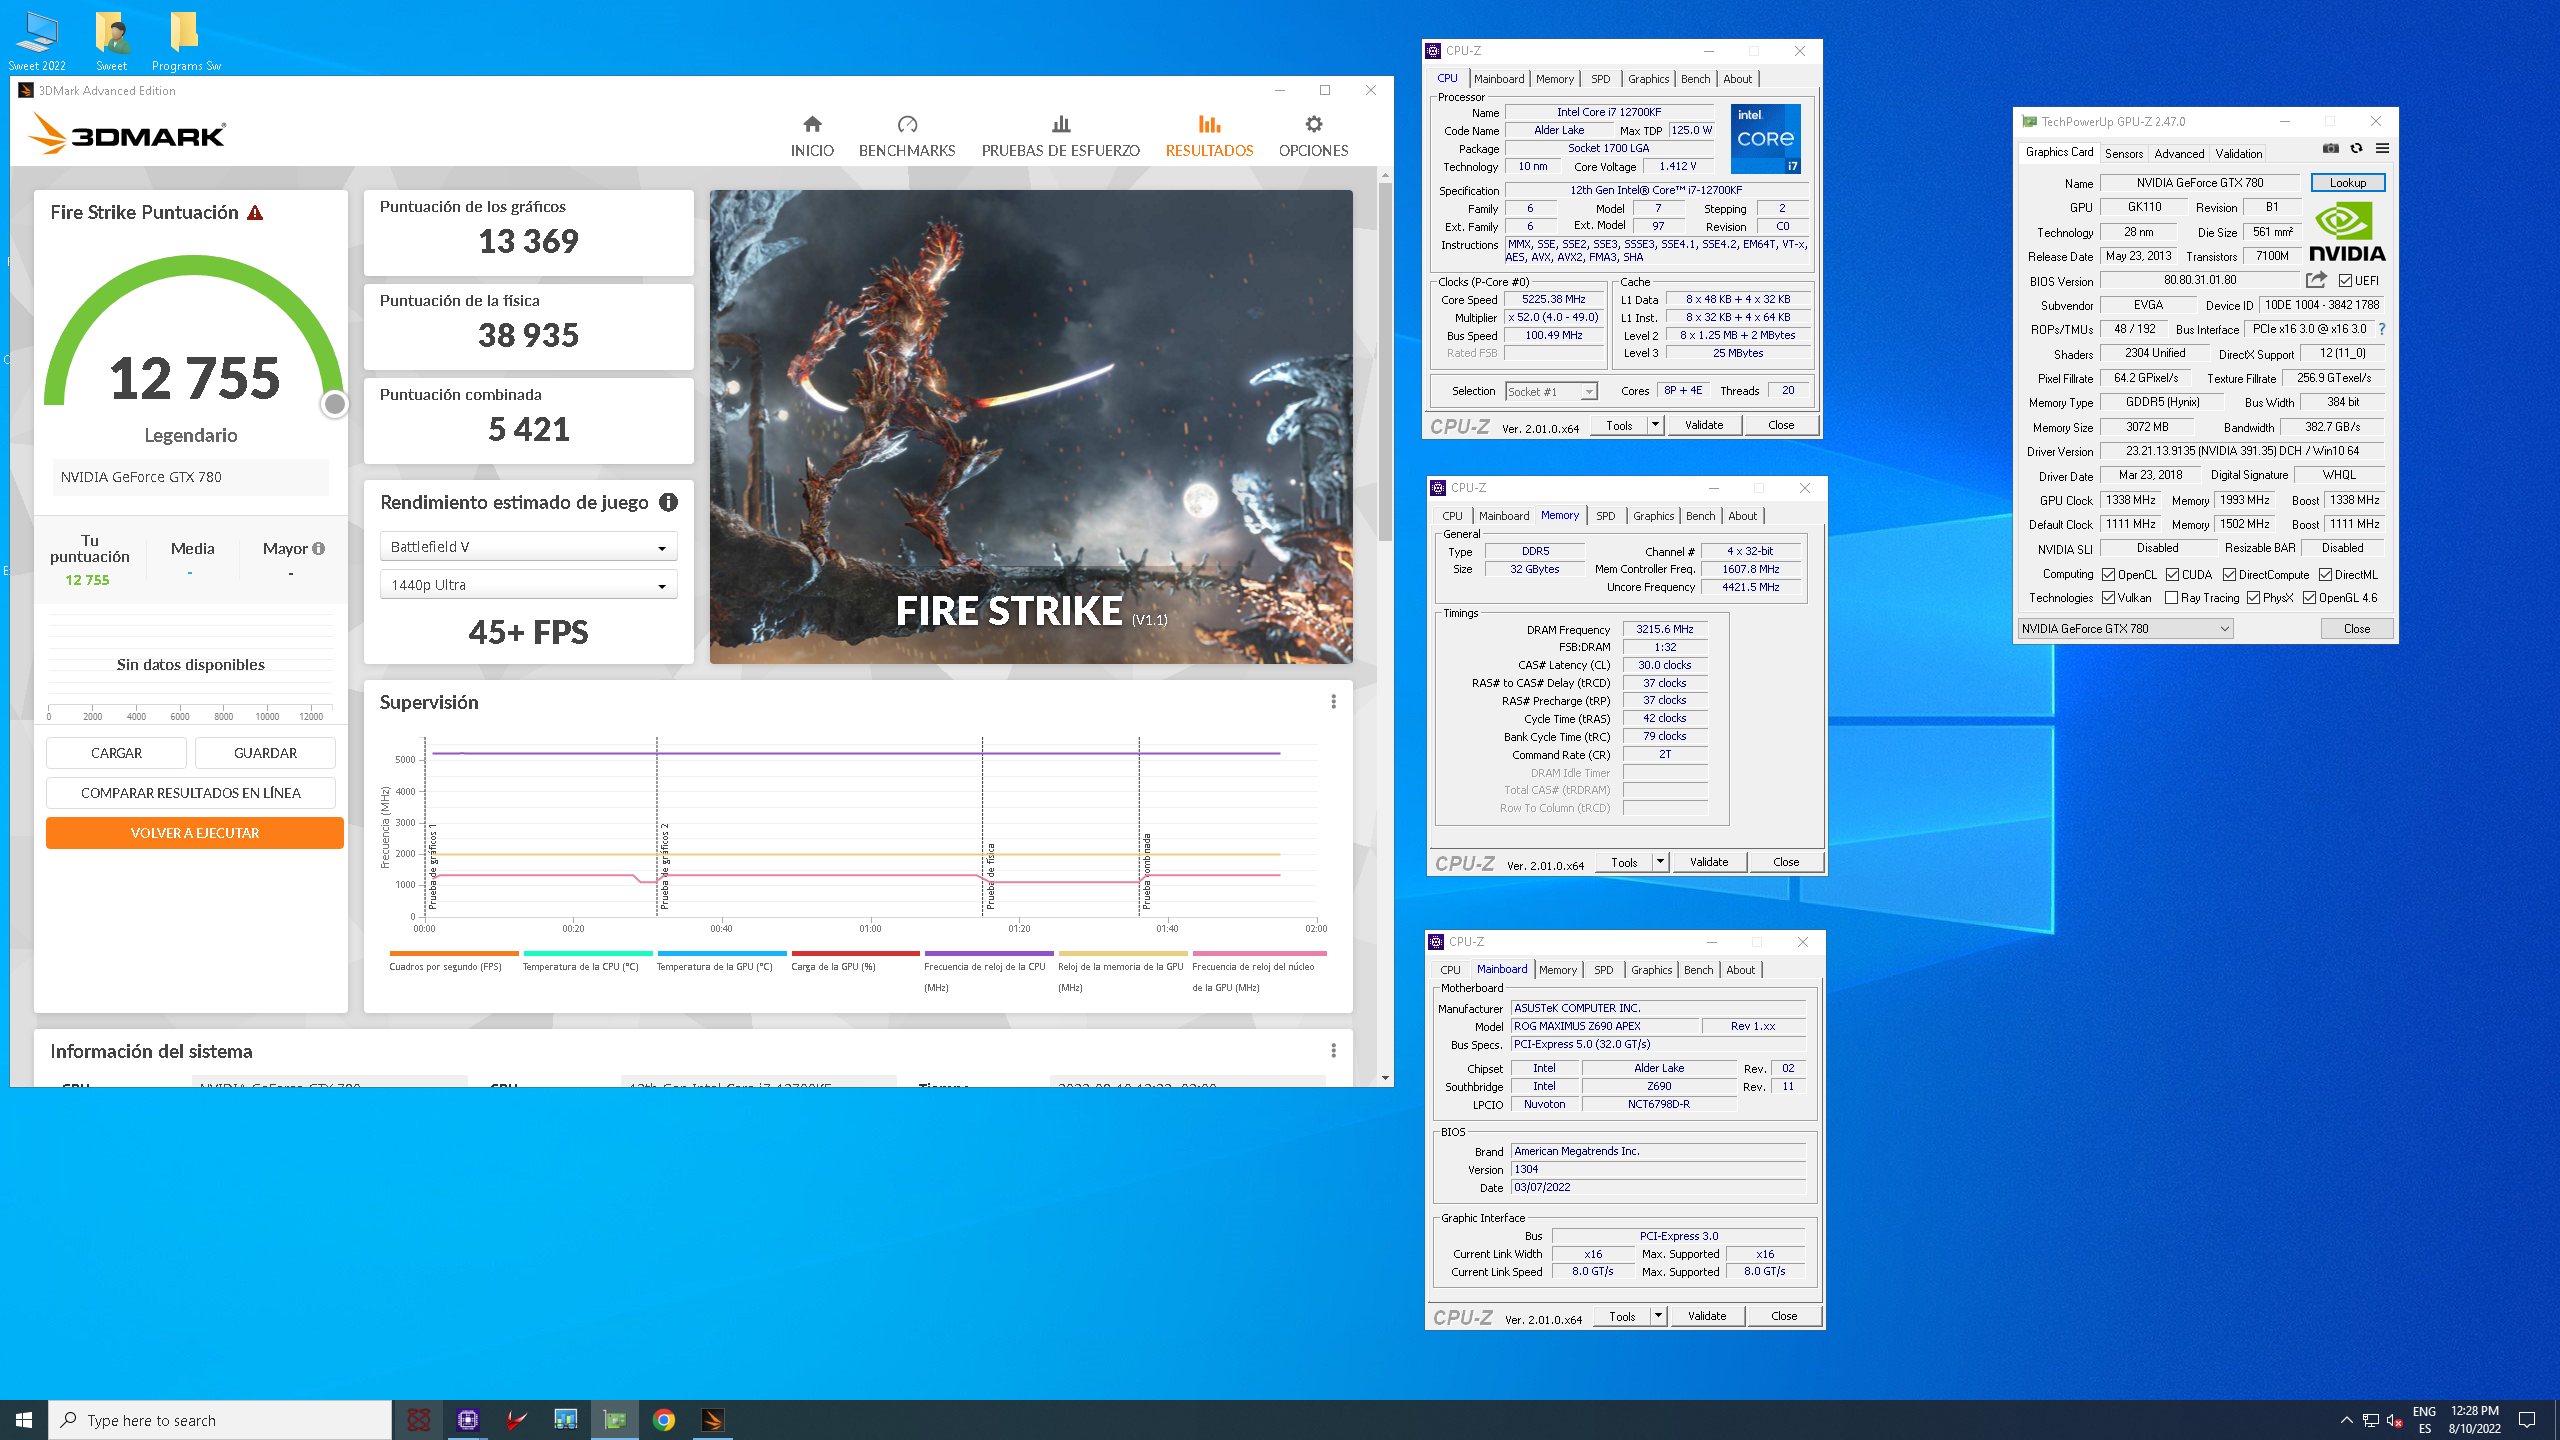Open the BENCHMARKS section

coord(907,136)
